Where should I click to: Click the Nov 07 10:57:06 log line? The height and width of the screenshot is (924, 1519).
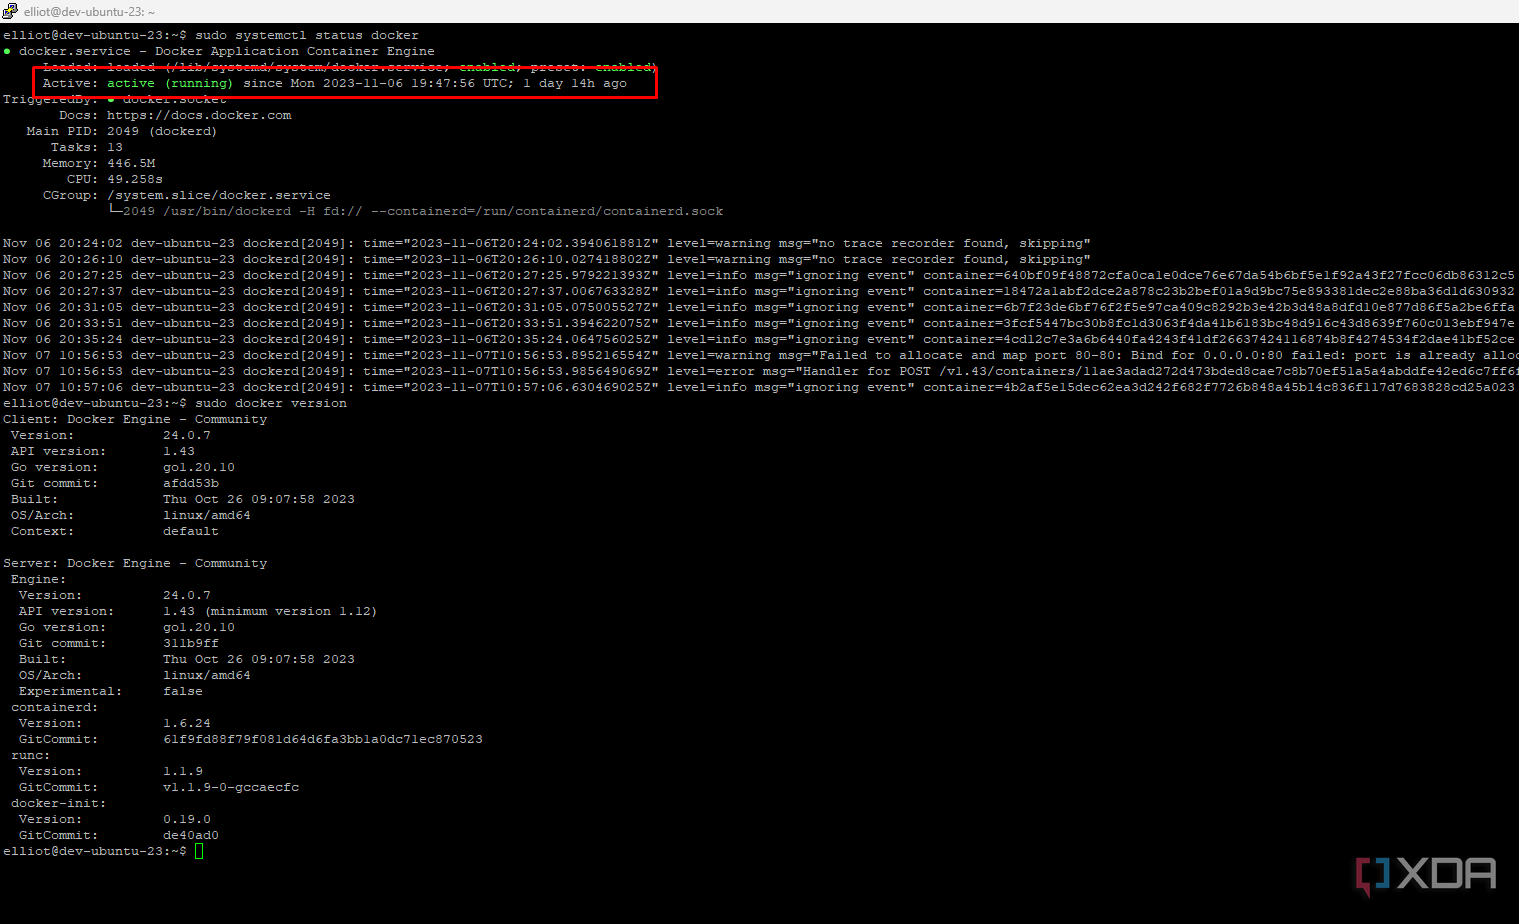pos(759,387)
